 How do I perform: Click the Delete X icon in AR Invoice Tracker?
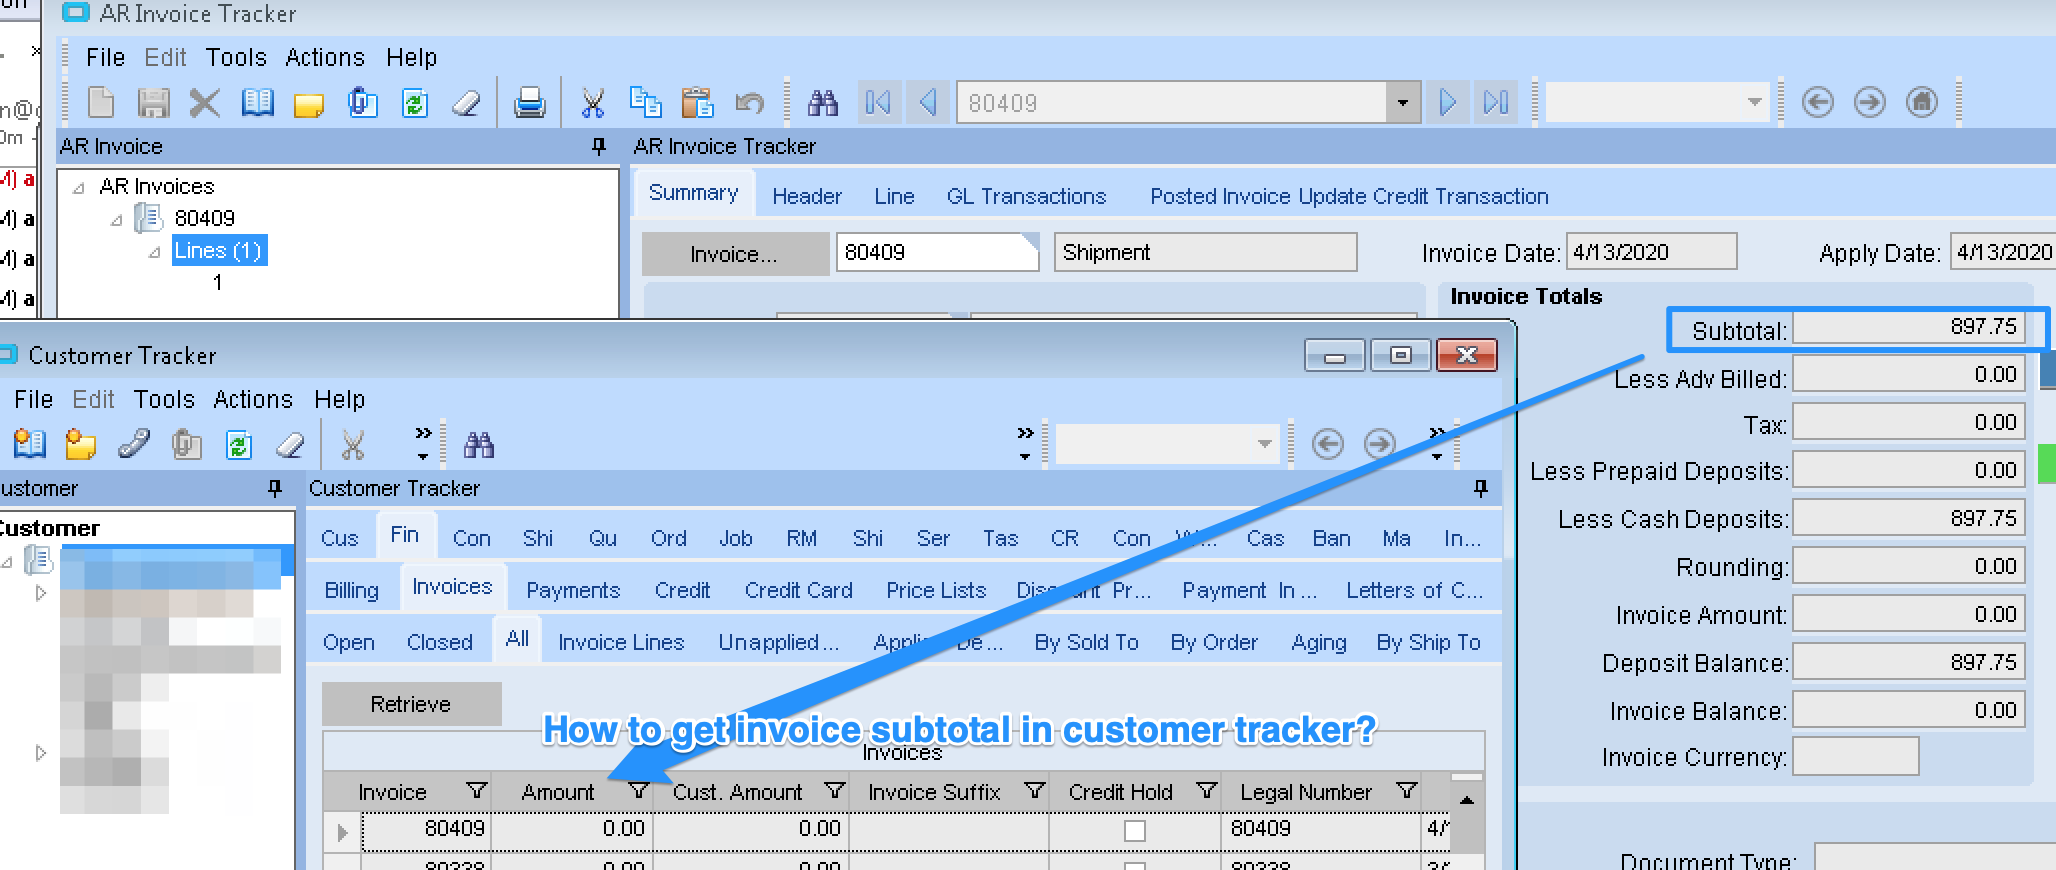coord(205,102)
